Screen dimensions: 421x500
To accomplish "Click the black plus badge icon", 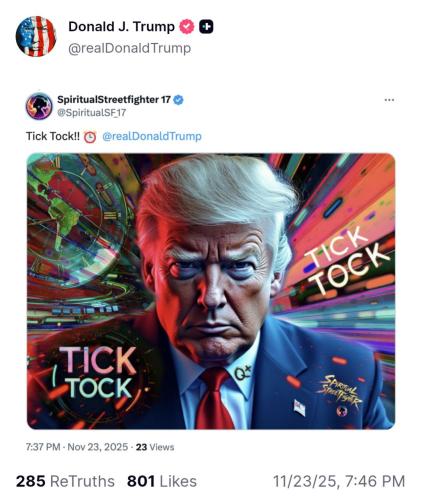I will point(206,27).
